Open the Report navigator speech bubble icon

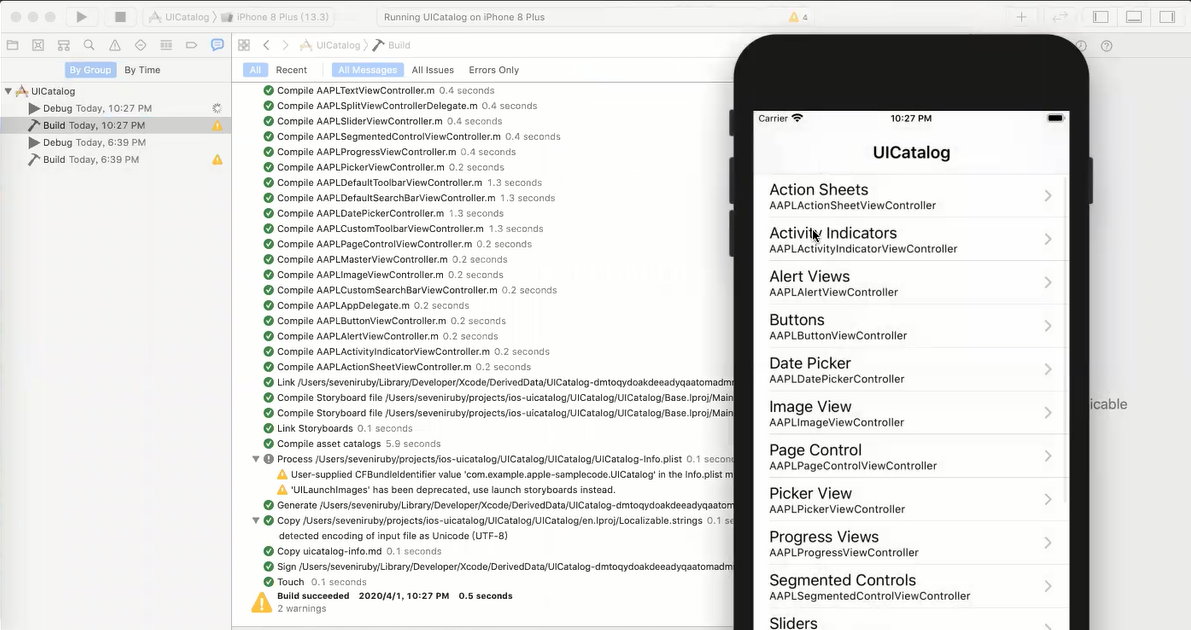point(217,46)
